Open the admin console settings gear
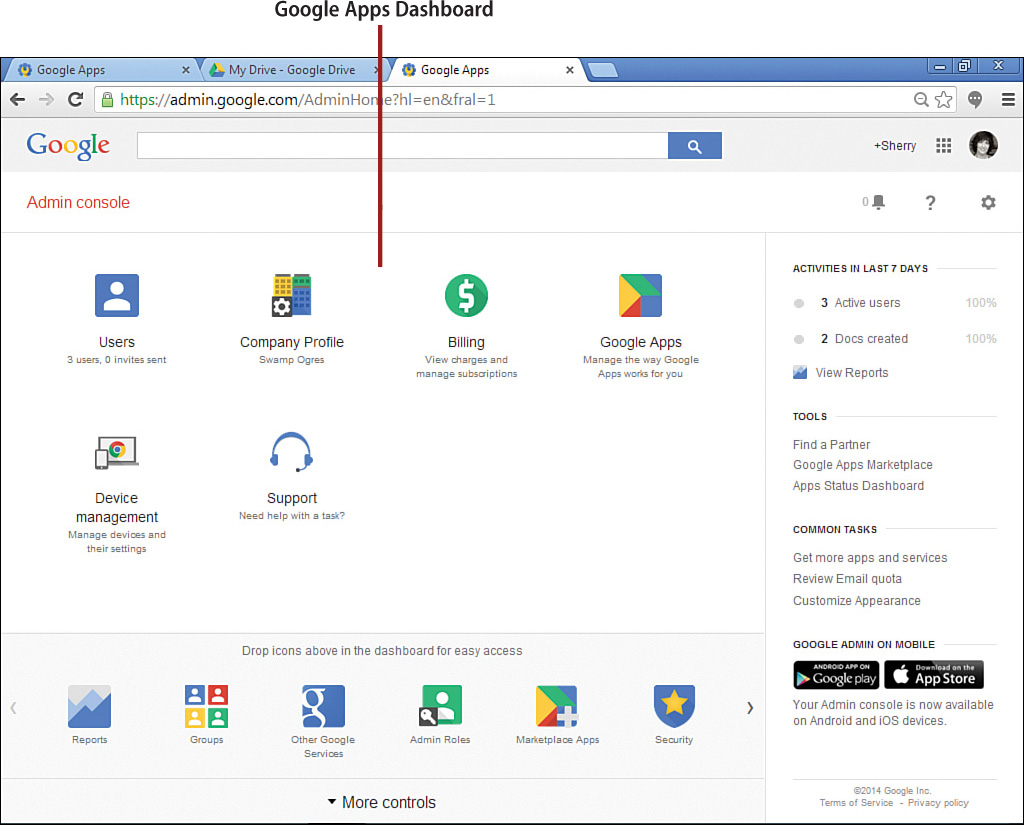Screen dimensions: 1024x825 pyautogui.click(x=988, y=202)
